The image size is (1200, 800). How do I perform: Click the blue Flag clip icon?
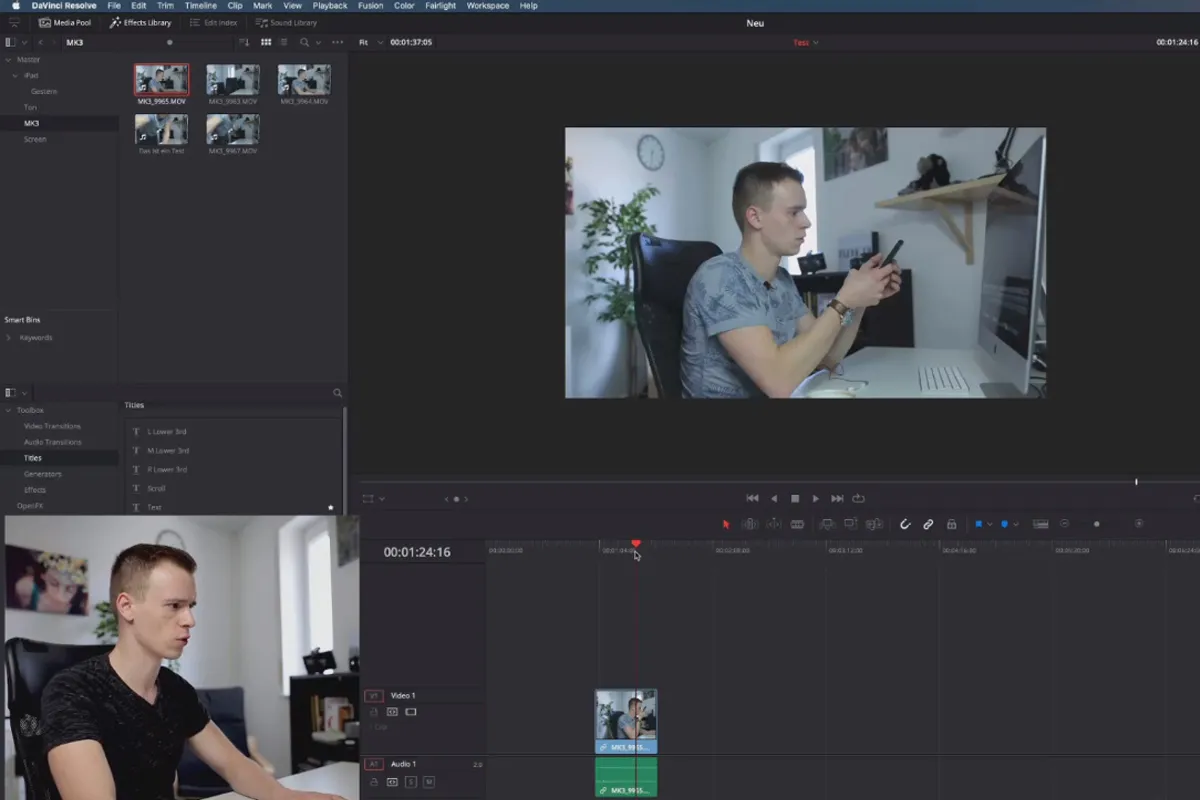click(x=979, y=524)
